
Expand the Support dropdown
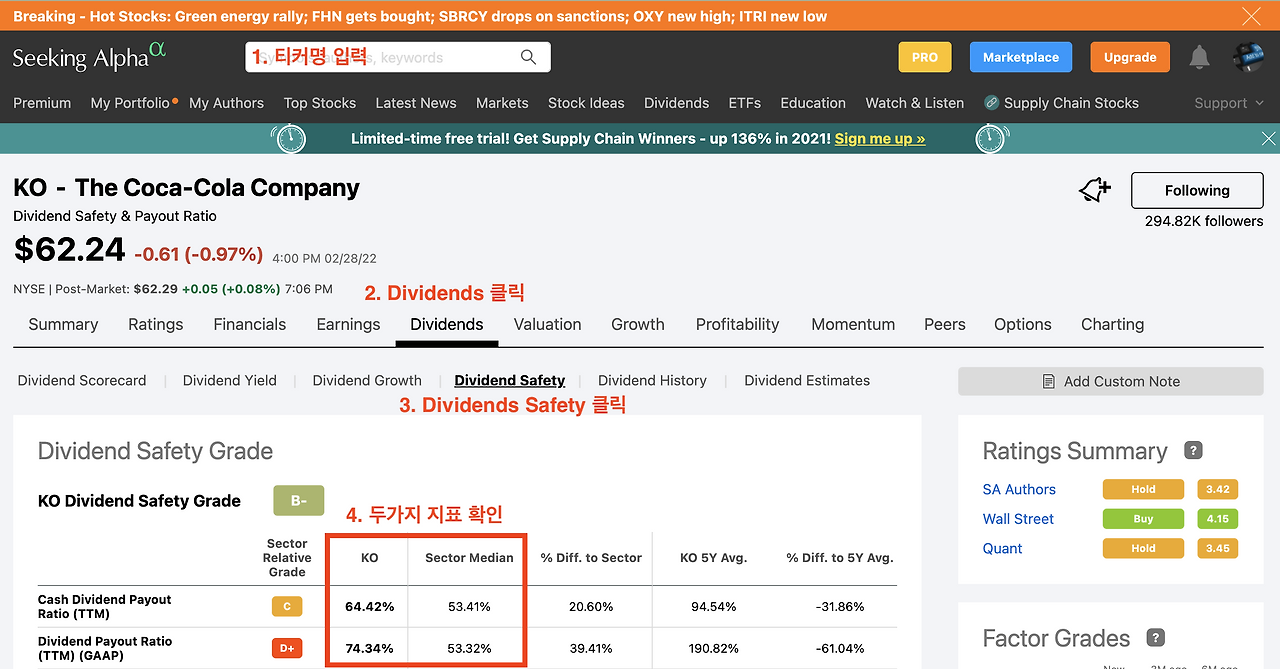tap(1229, 103)
